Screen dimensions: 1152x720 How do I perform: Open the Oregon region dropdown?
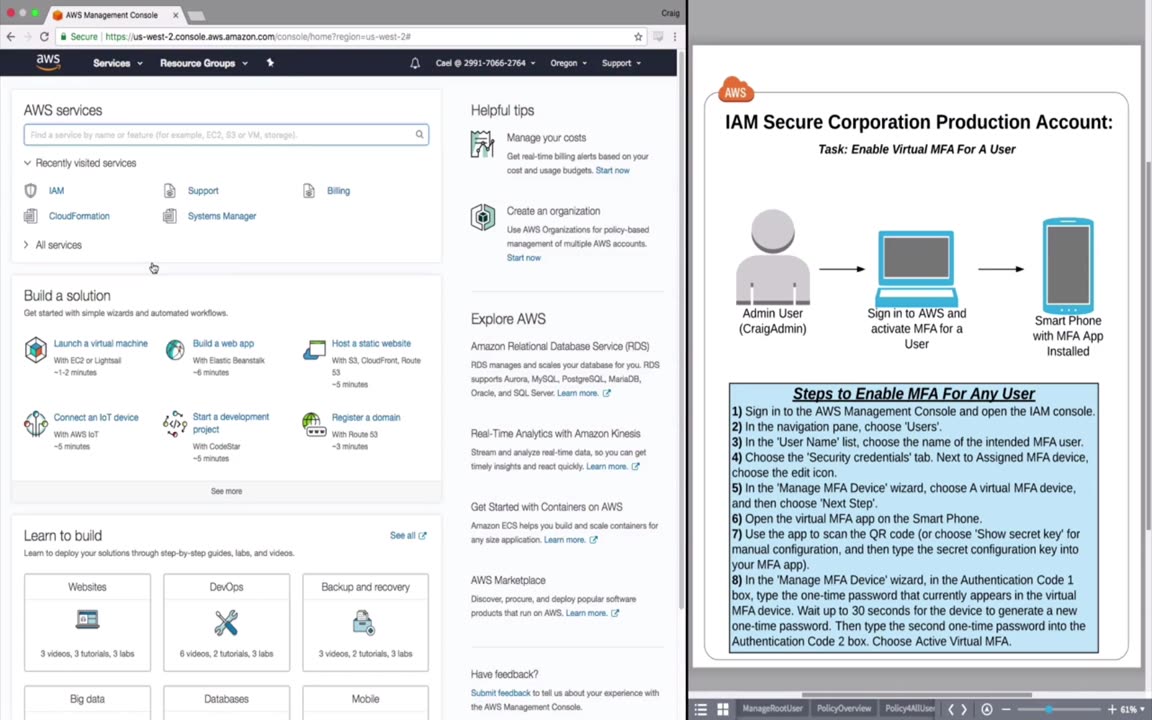[569, 63]
